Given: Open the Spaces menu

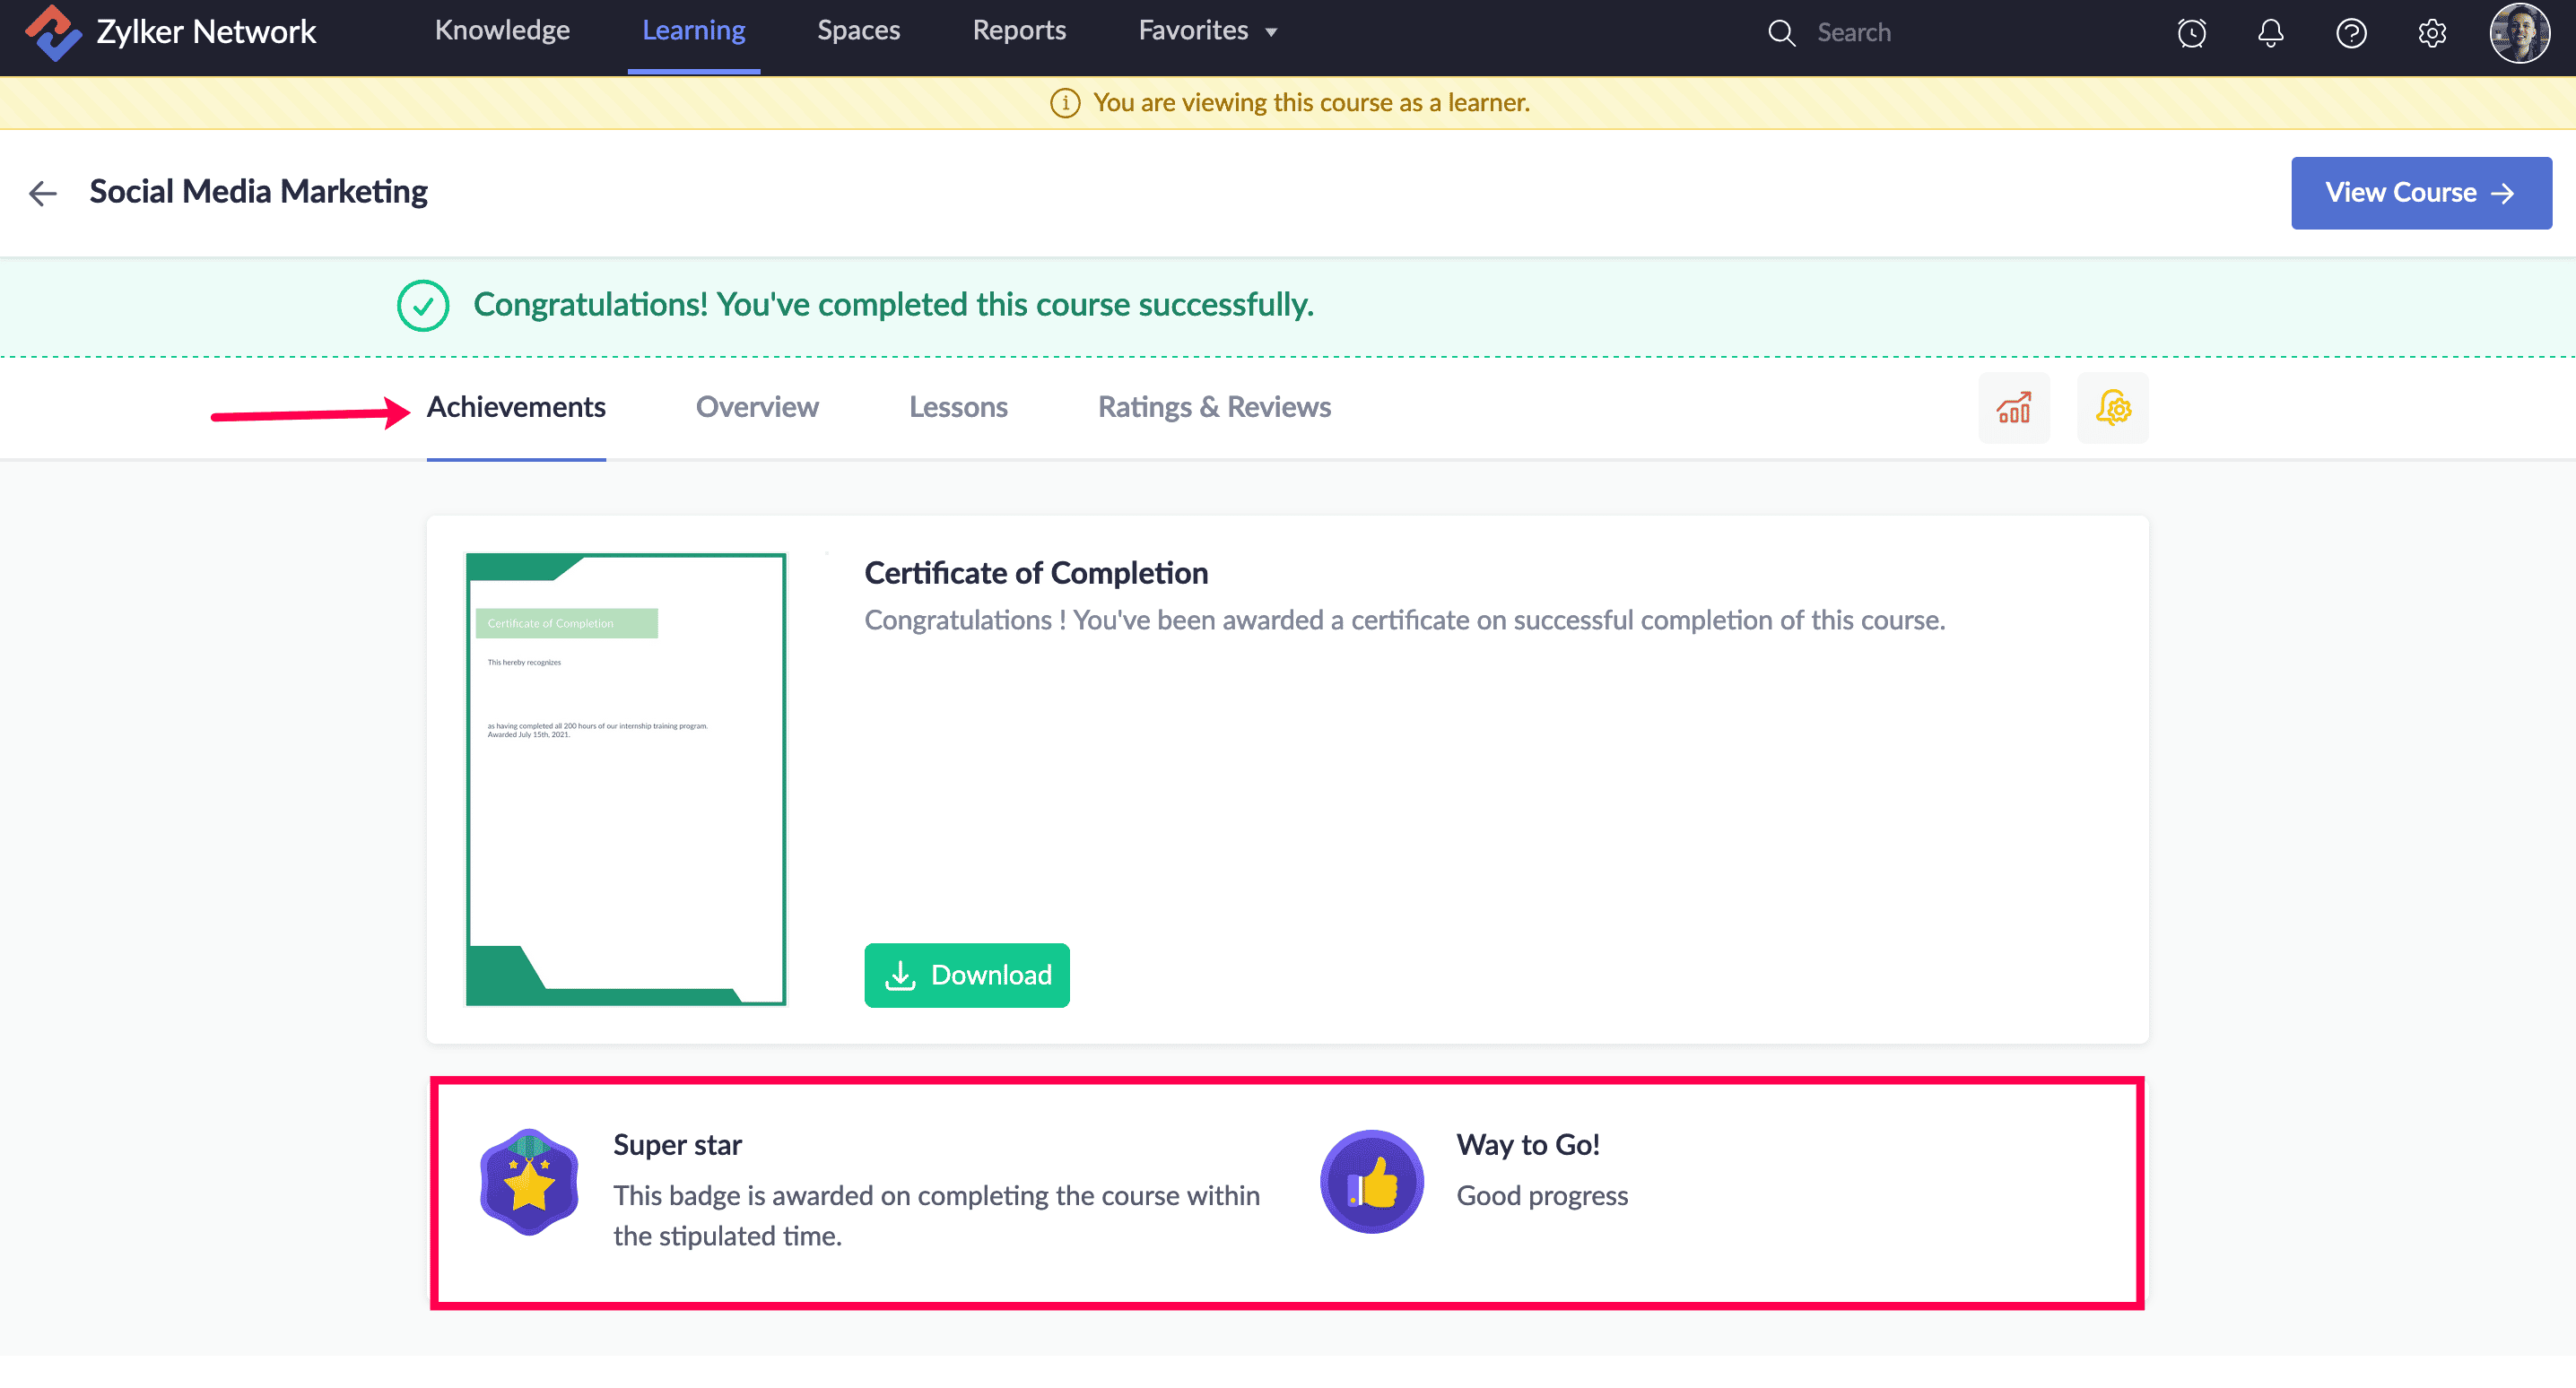Looking at the screenshot, I should 858,31.
